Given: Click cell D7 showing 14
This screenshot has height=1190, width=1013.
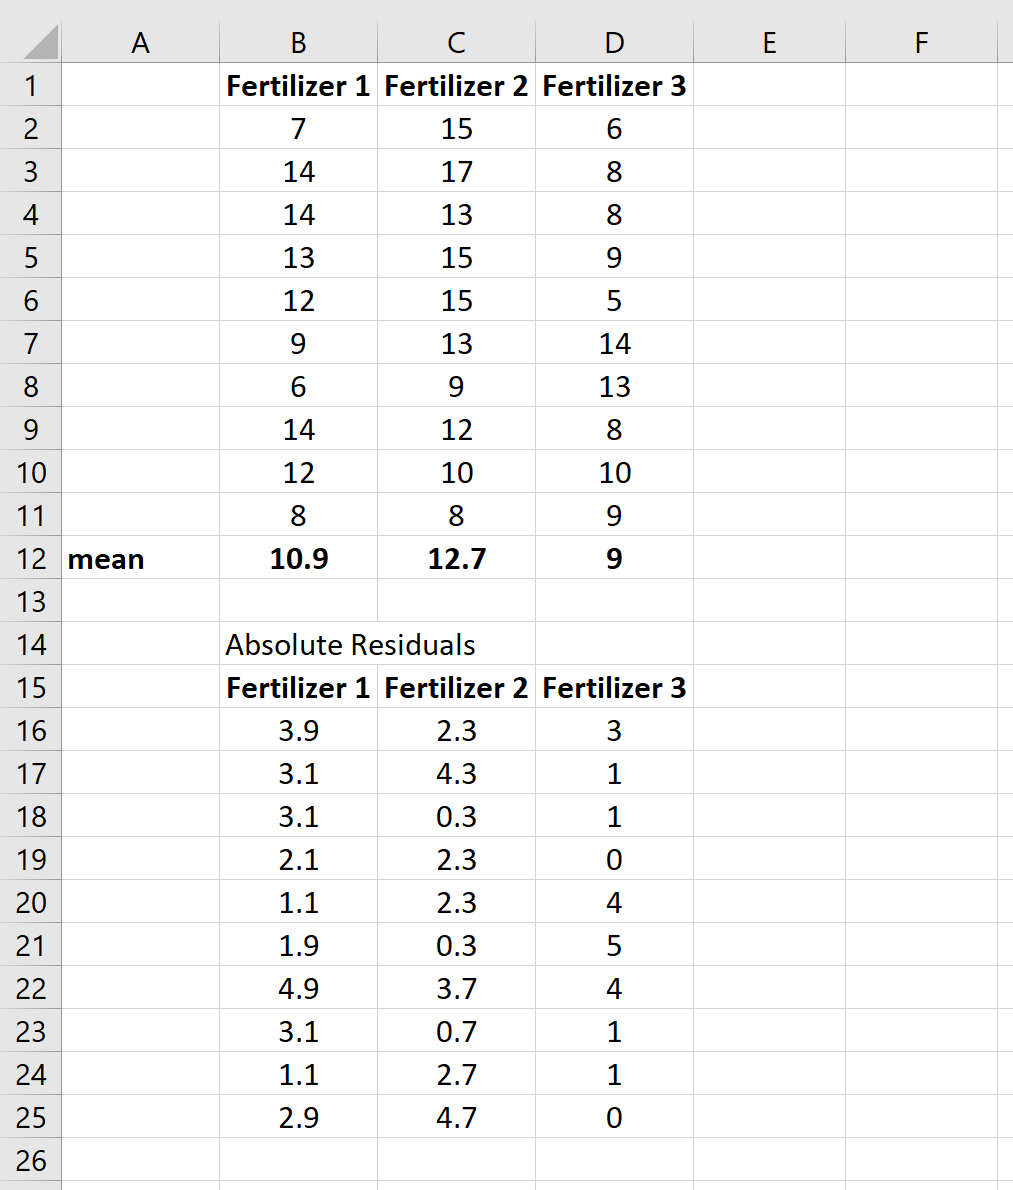Looking at the screenshot, I should tap(615, 344).
